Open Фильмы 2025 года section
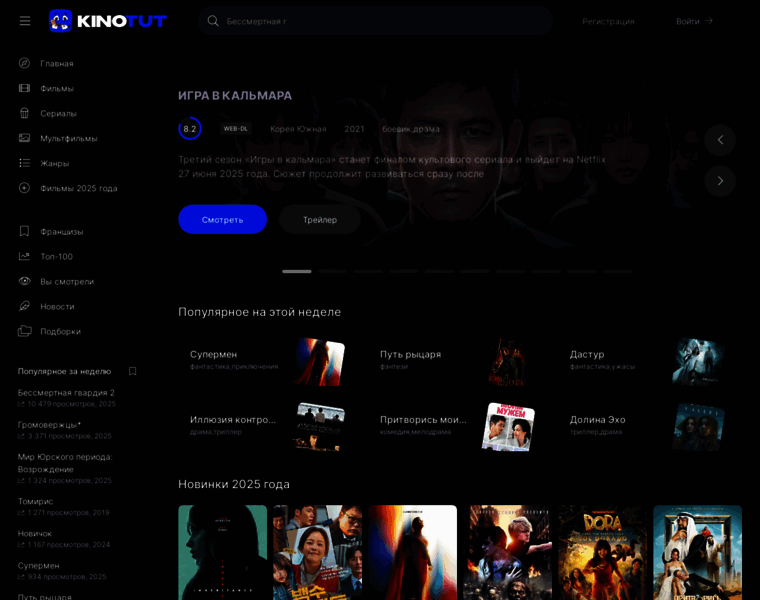The image size is (760, 600). (79, 189)
